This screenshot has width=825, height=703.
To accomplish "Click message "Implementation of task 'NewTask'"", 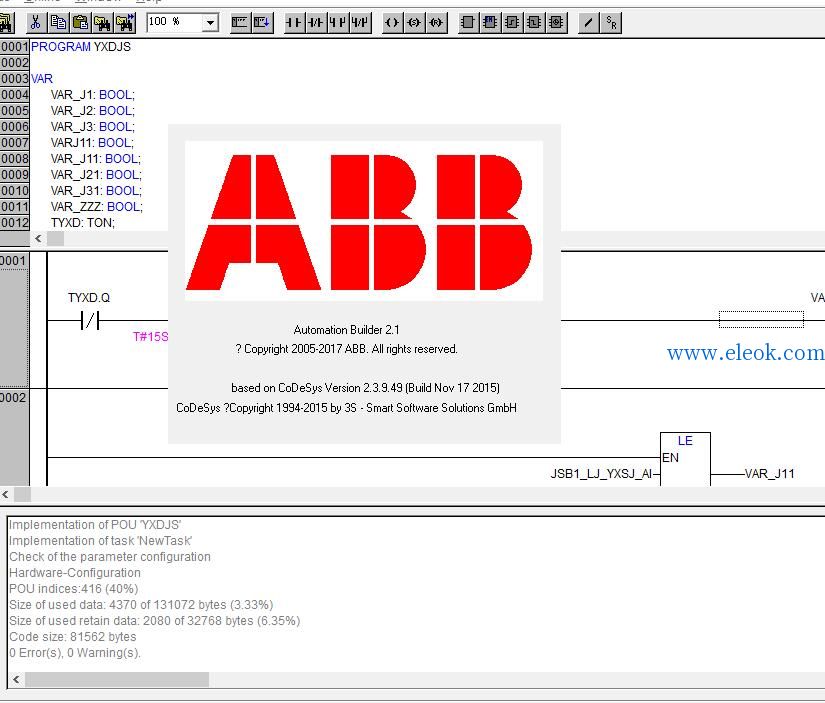I will coord(100,541).
